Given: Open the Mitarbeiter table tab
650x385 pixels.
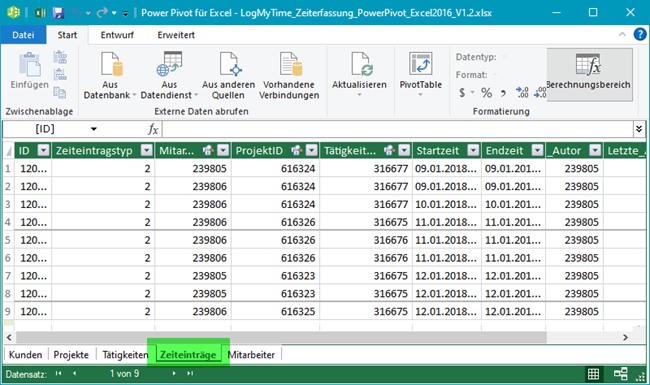Looking at the screenshot, I should click(x=251, y=355).
